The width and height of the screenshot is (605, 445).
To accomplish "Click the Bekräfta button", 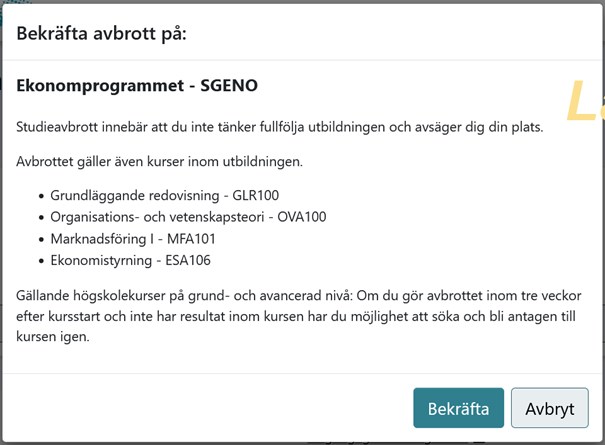I will click(458, 408).
